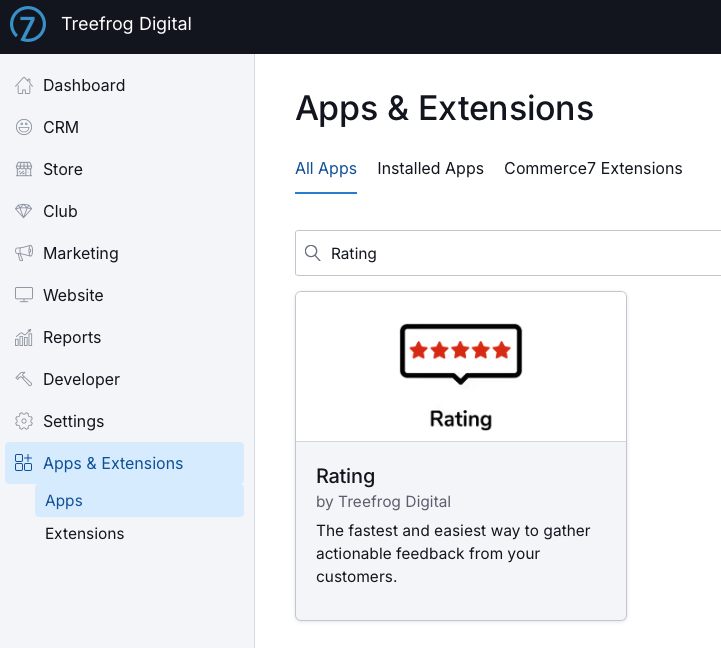Click the CRM smiley face icon
The height and width of the screenshot is (648, 721).
pyautogui.click(x=24, y=127)
